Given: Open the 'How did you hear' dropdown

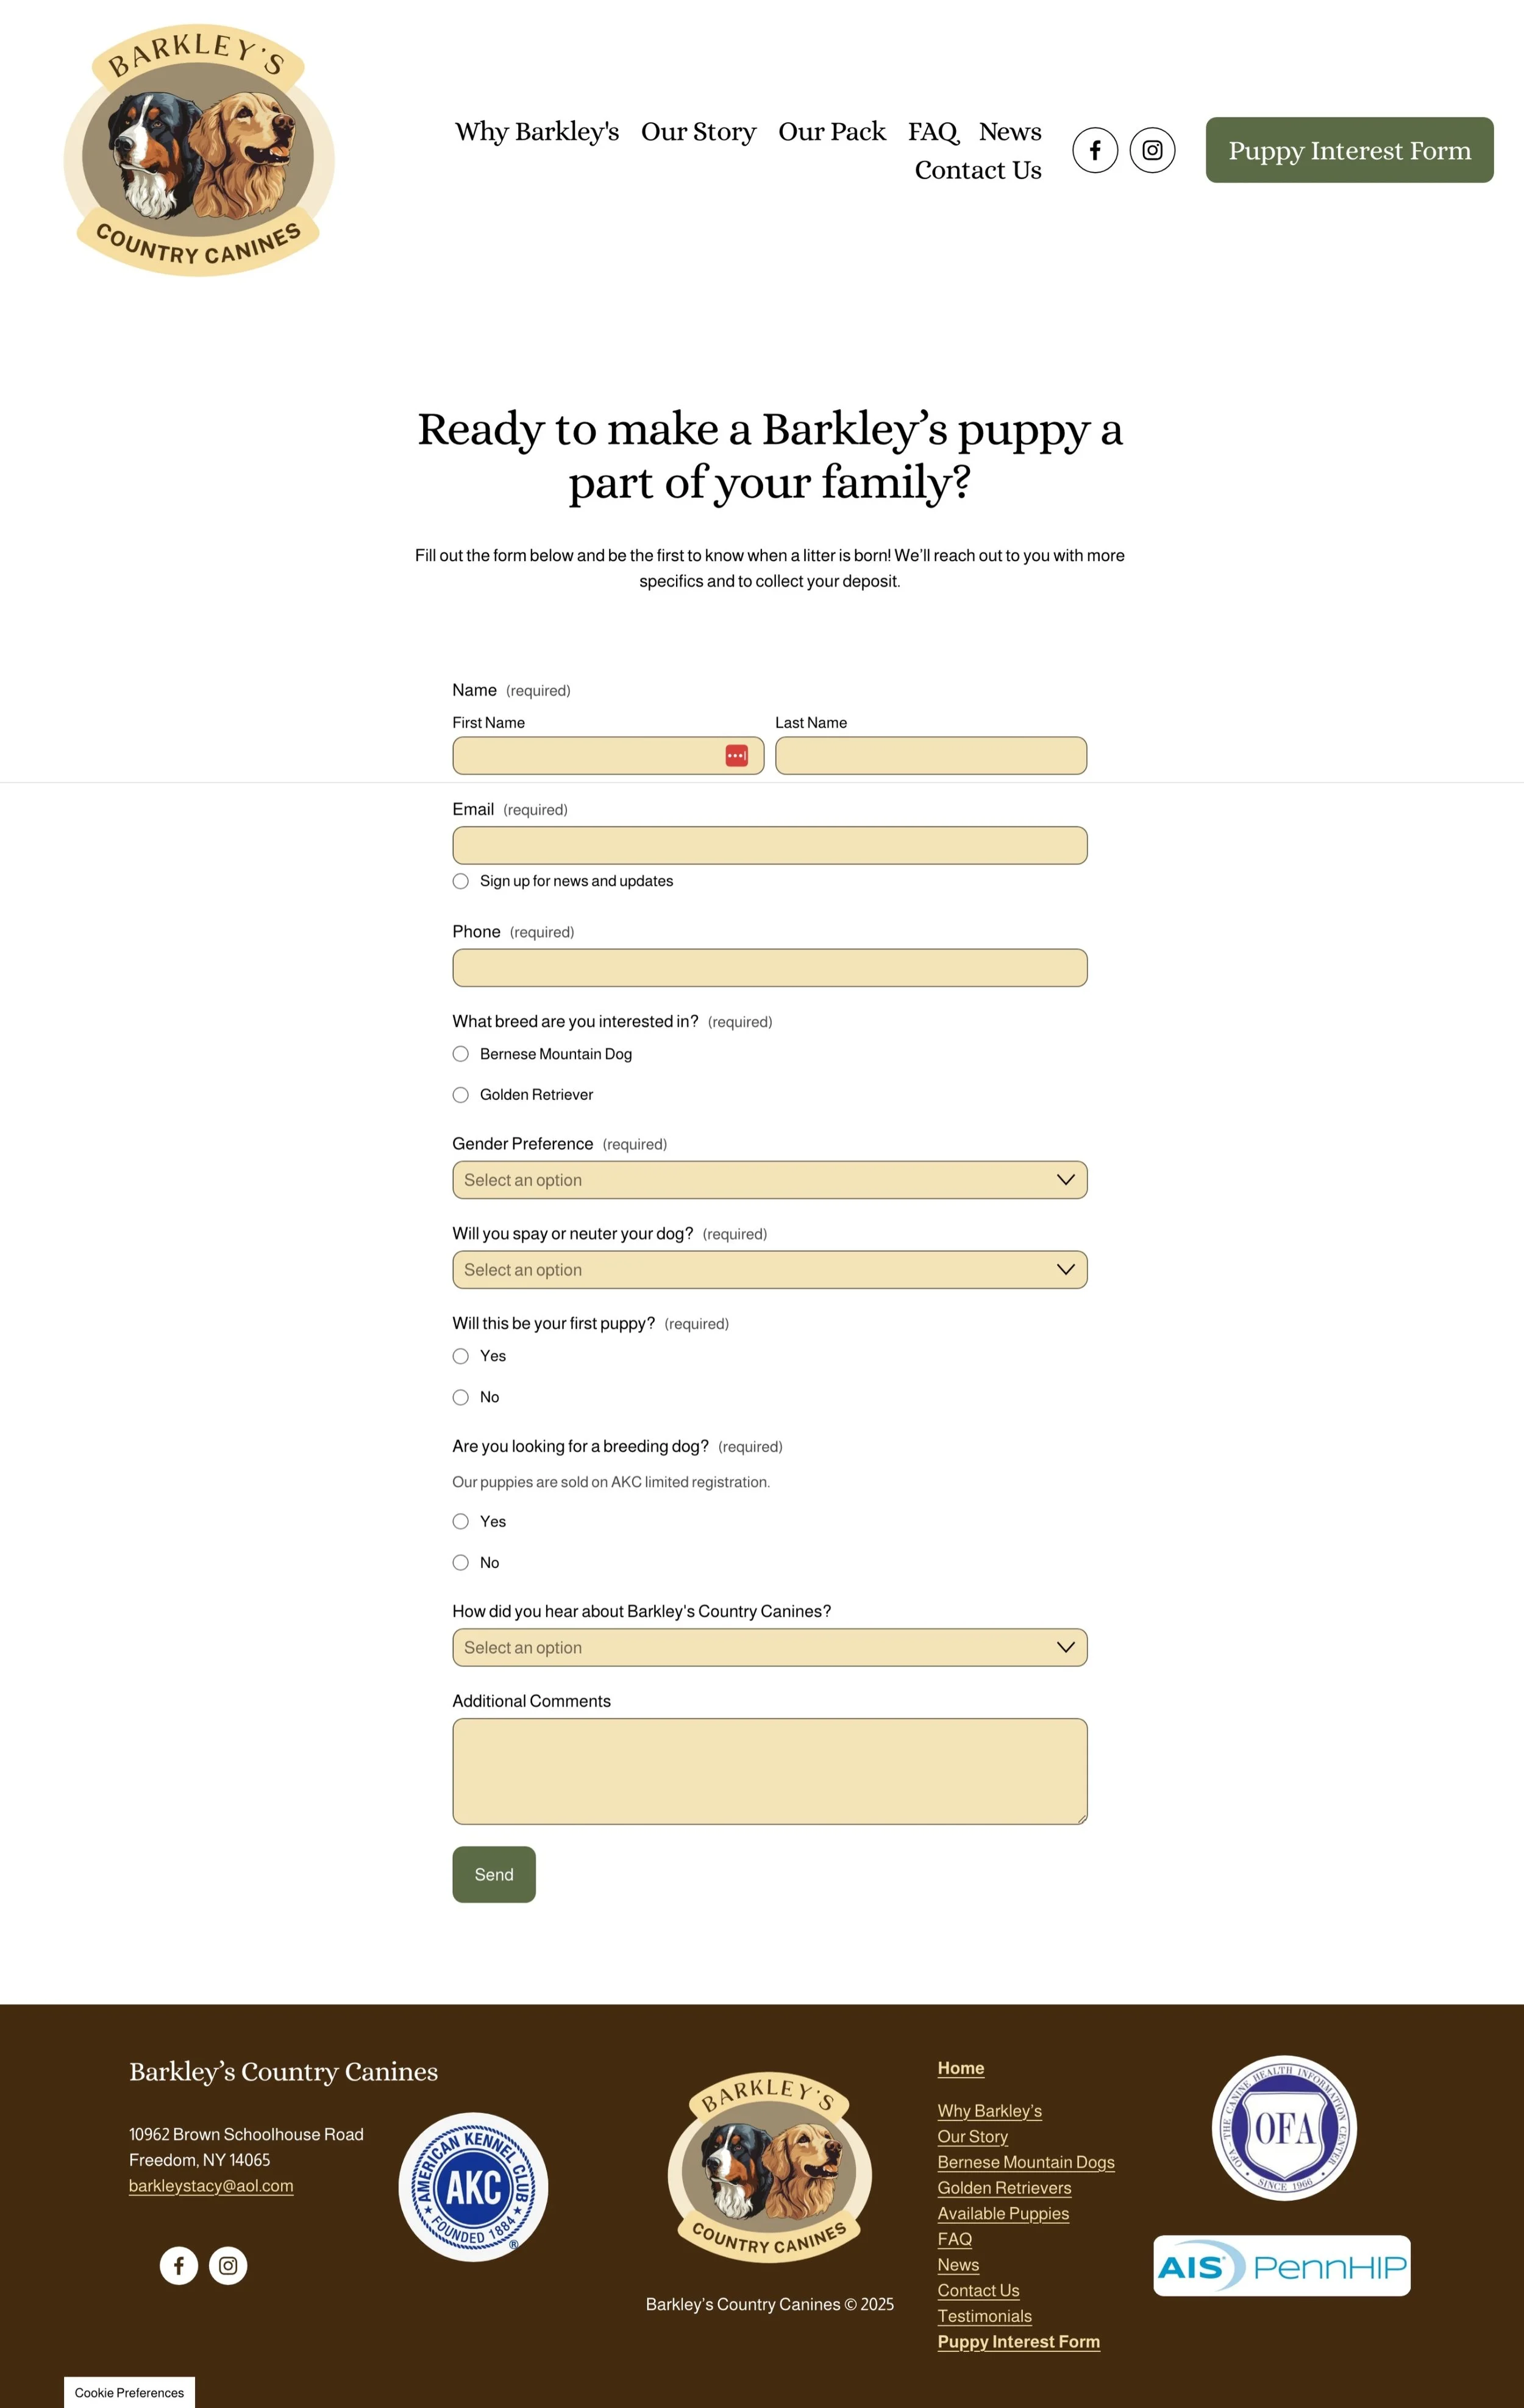Looking at the screenshot, I should [769, 1648].
